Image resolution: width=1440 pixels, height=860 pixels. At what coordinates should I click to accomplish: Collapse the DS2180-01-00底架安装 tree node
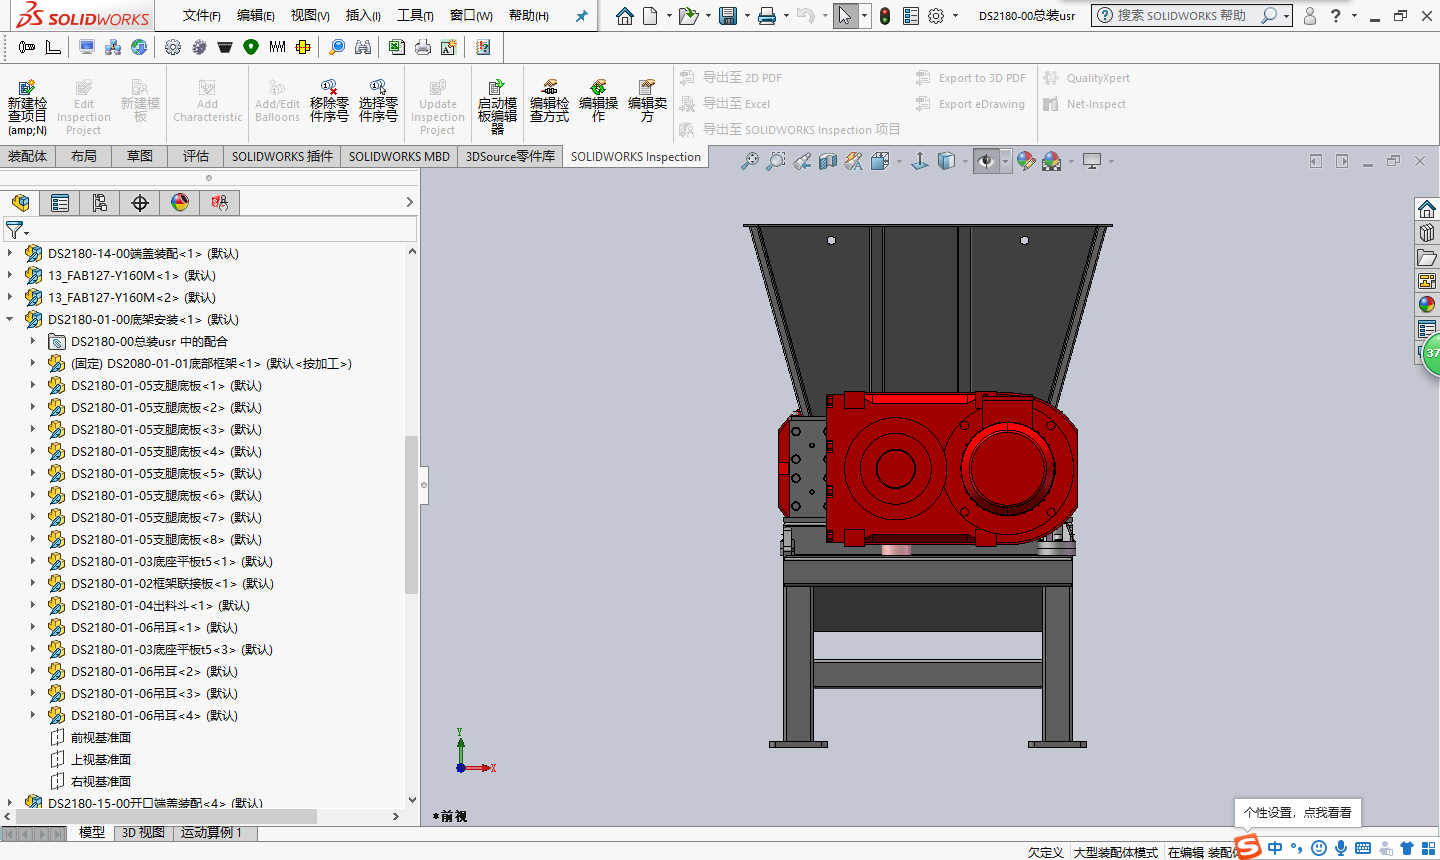click(10, 320)
